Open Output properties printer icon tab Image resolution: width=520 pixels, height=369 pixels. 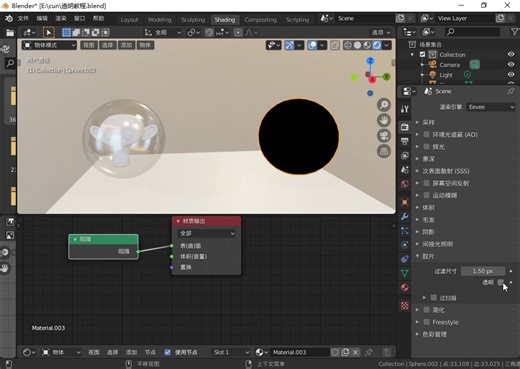pos(405,141)
